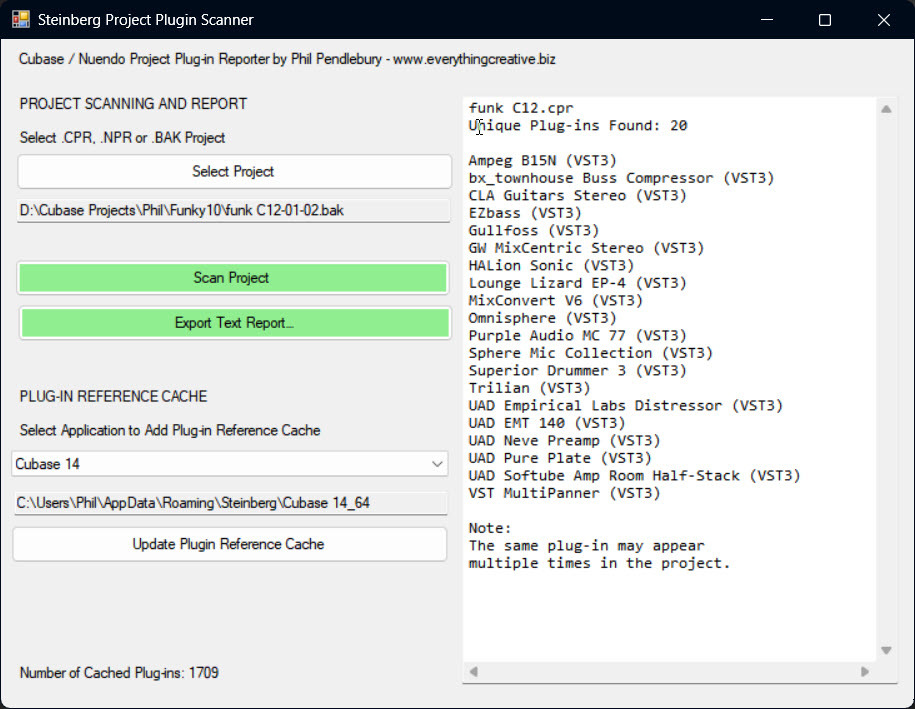Click 'EZbass (VST3)' entry
The width and height of the screenshot is (915, 709).
tap(525, 213)
